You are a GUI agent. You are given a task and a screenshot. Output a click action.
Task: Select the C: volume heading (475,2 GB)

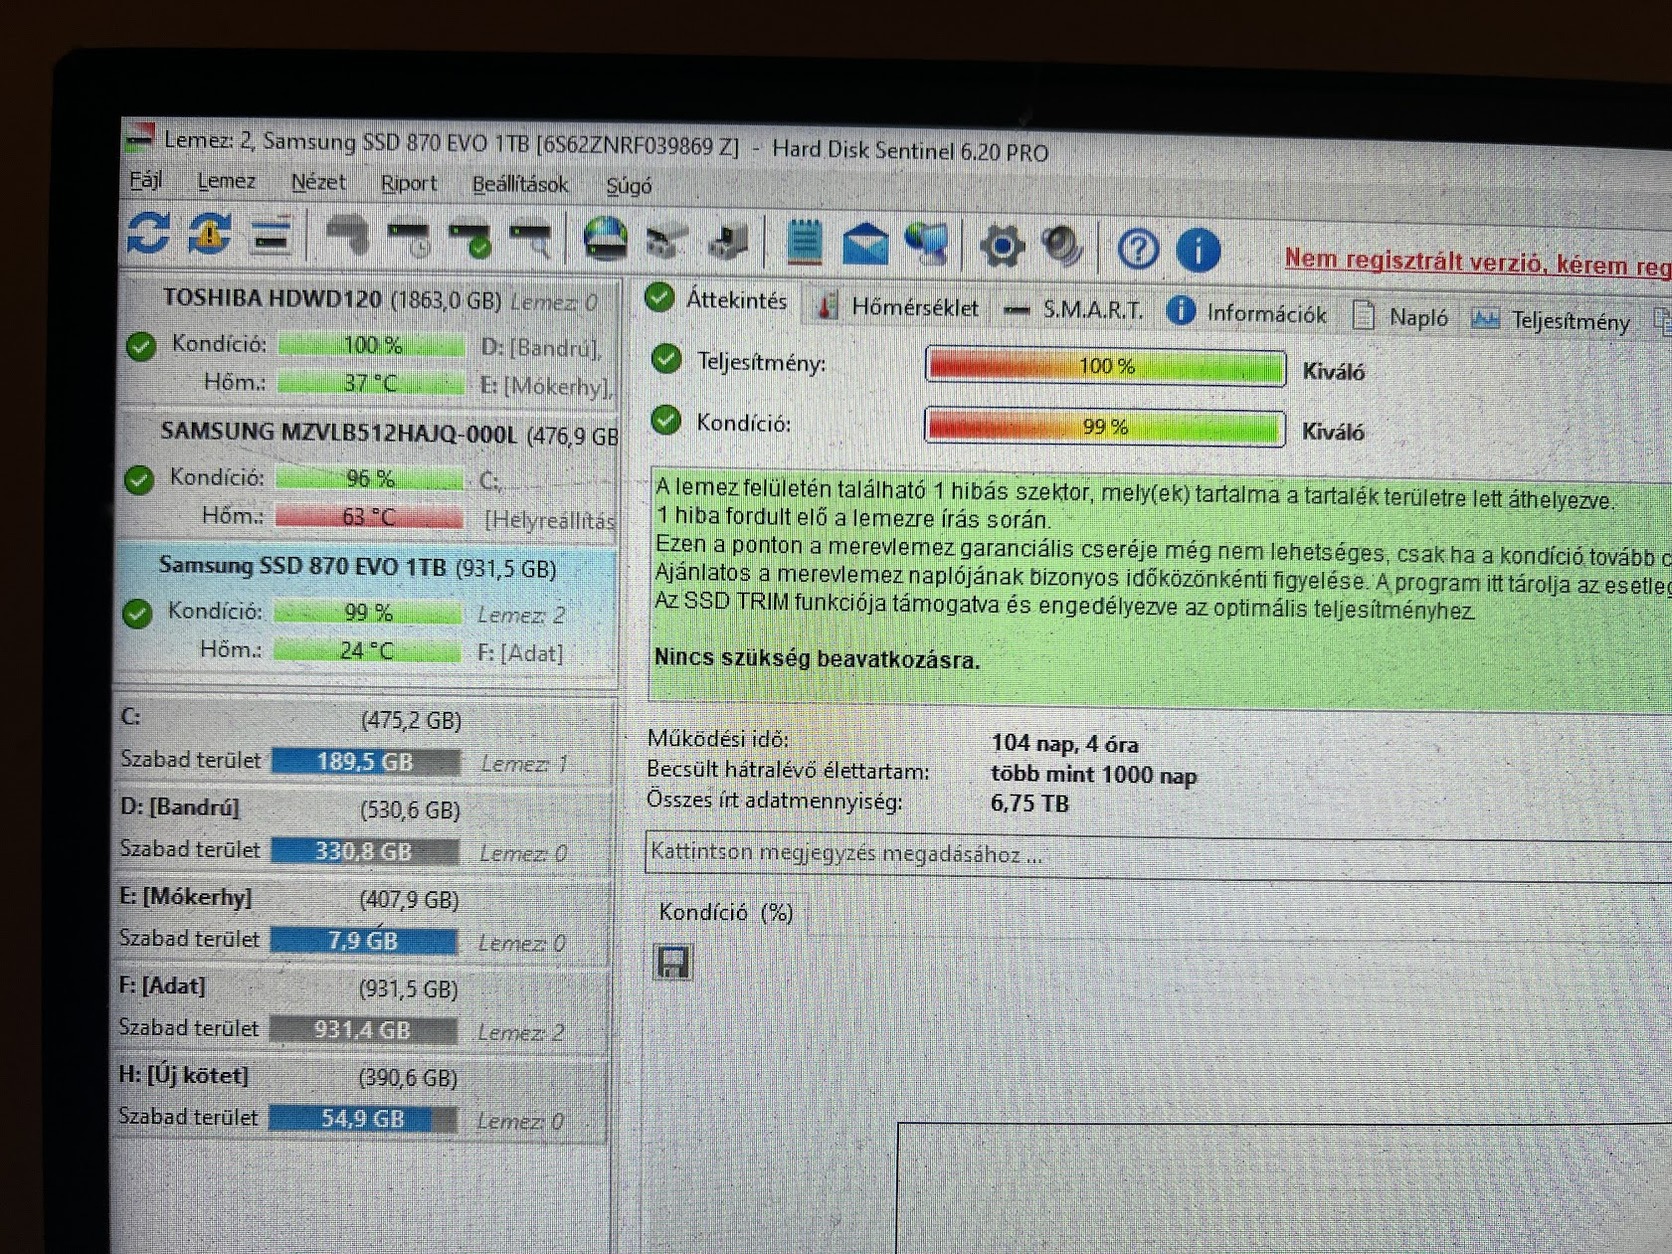coord(290,718)
